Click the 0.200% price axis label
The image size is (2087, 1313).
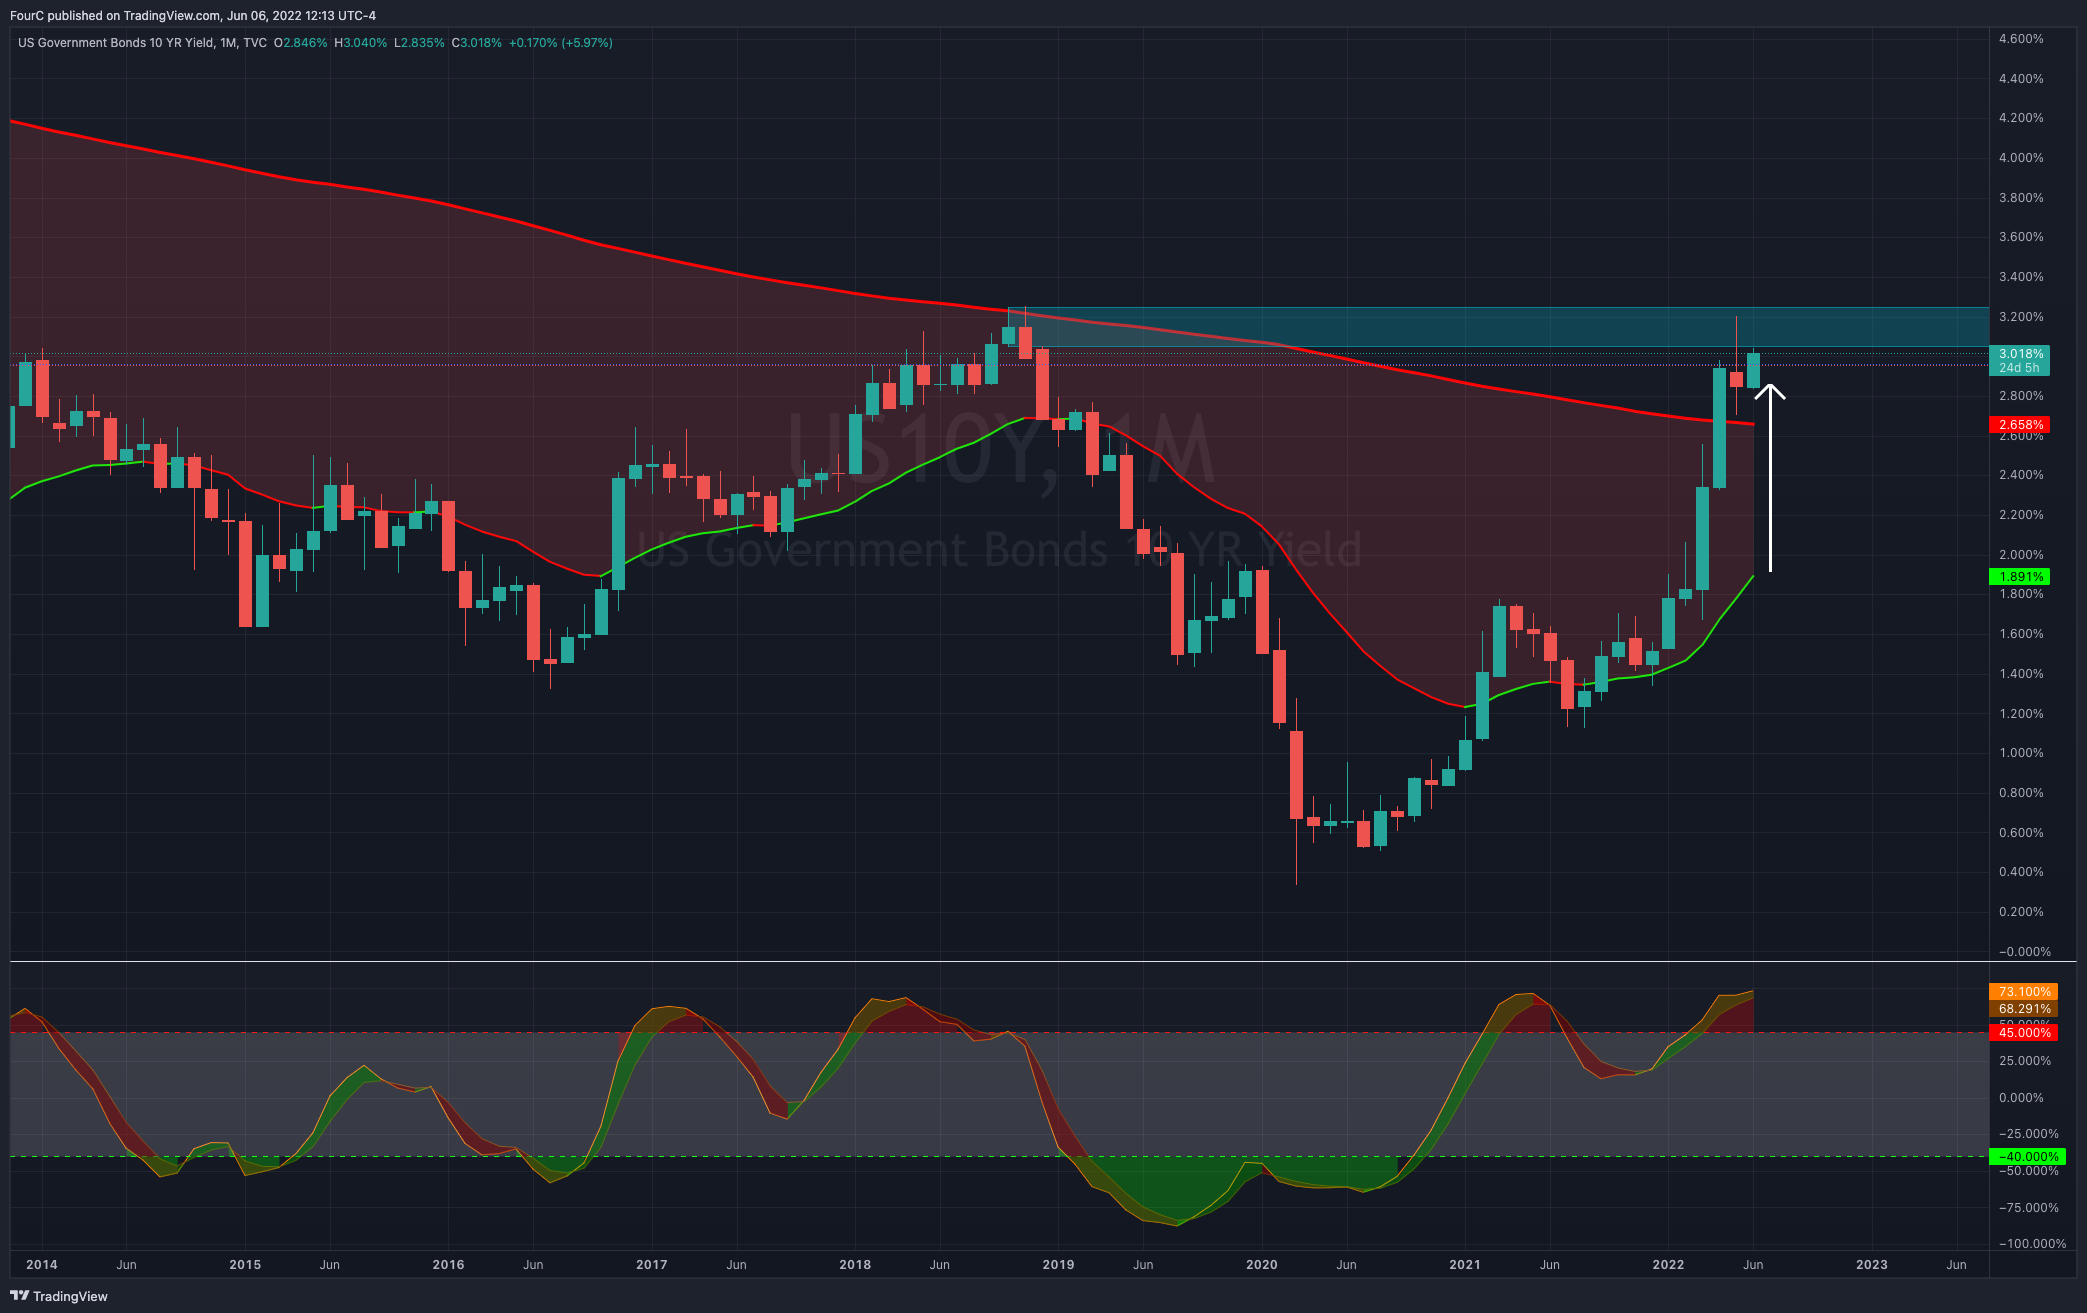coord(2021,912)
